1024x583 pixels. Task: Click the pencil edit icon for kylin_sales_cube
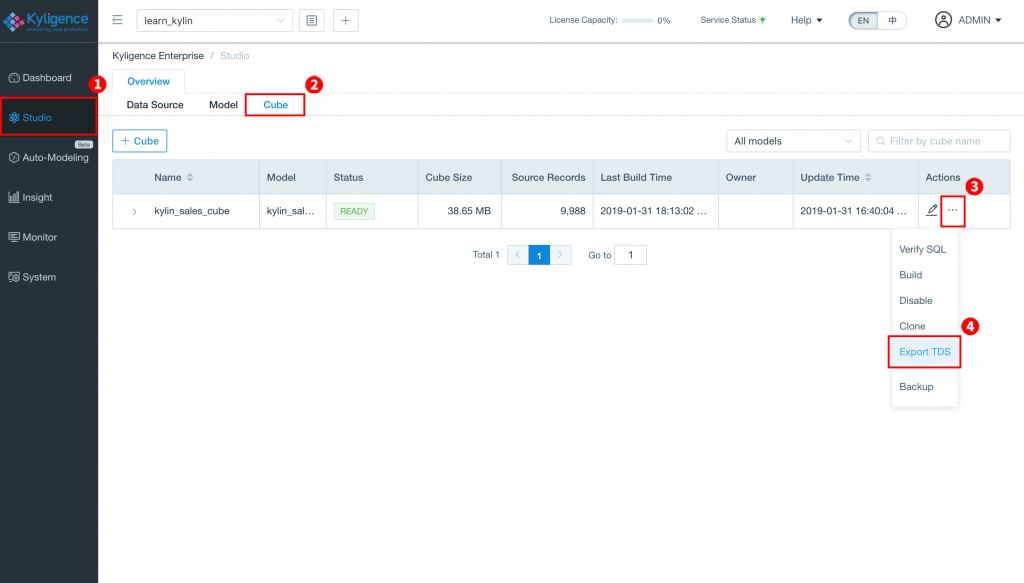(932, 210)
